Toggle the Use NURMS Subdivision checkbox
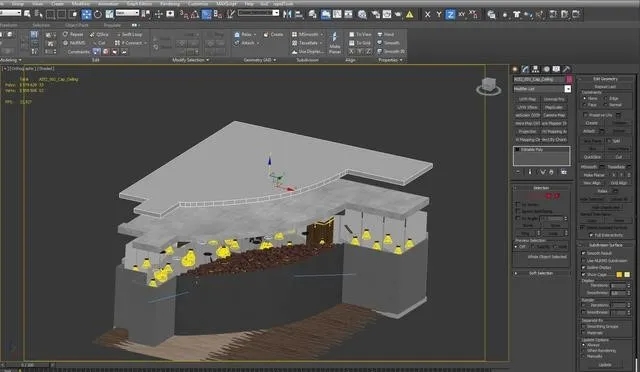 pos(584,261)
